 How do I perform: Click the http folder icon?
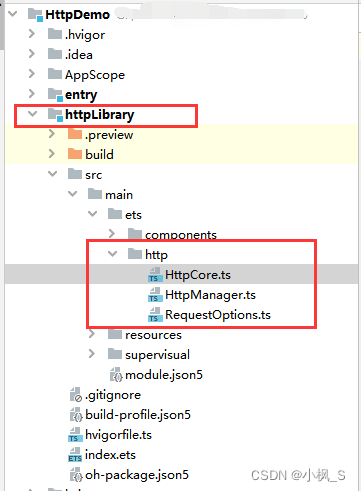[x=135, y=254]
